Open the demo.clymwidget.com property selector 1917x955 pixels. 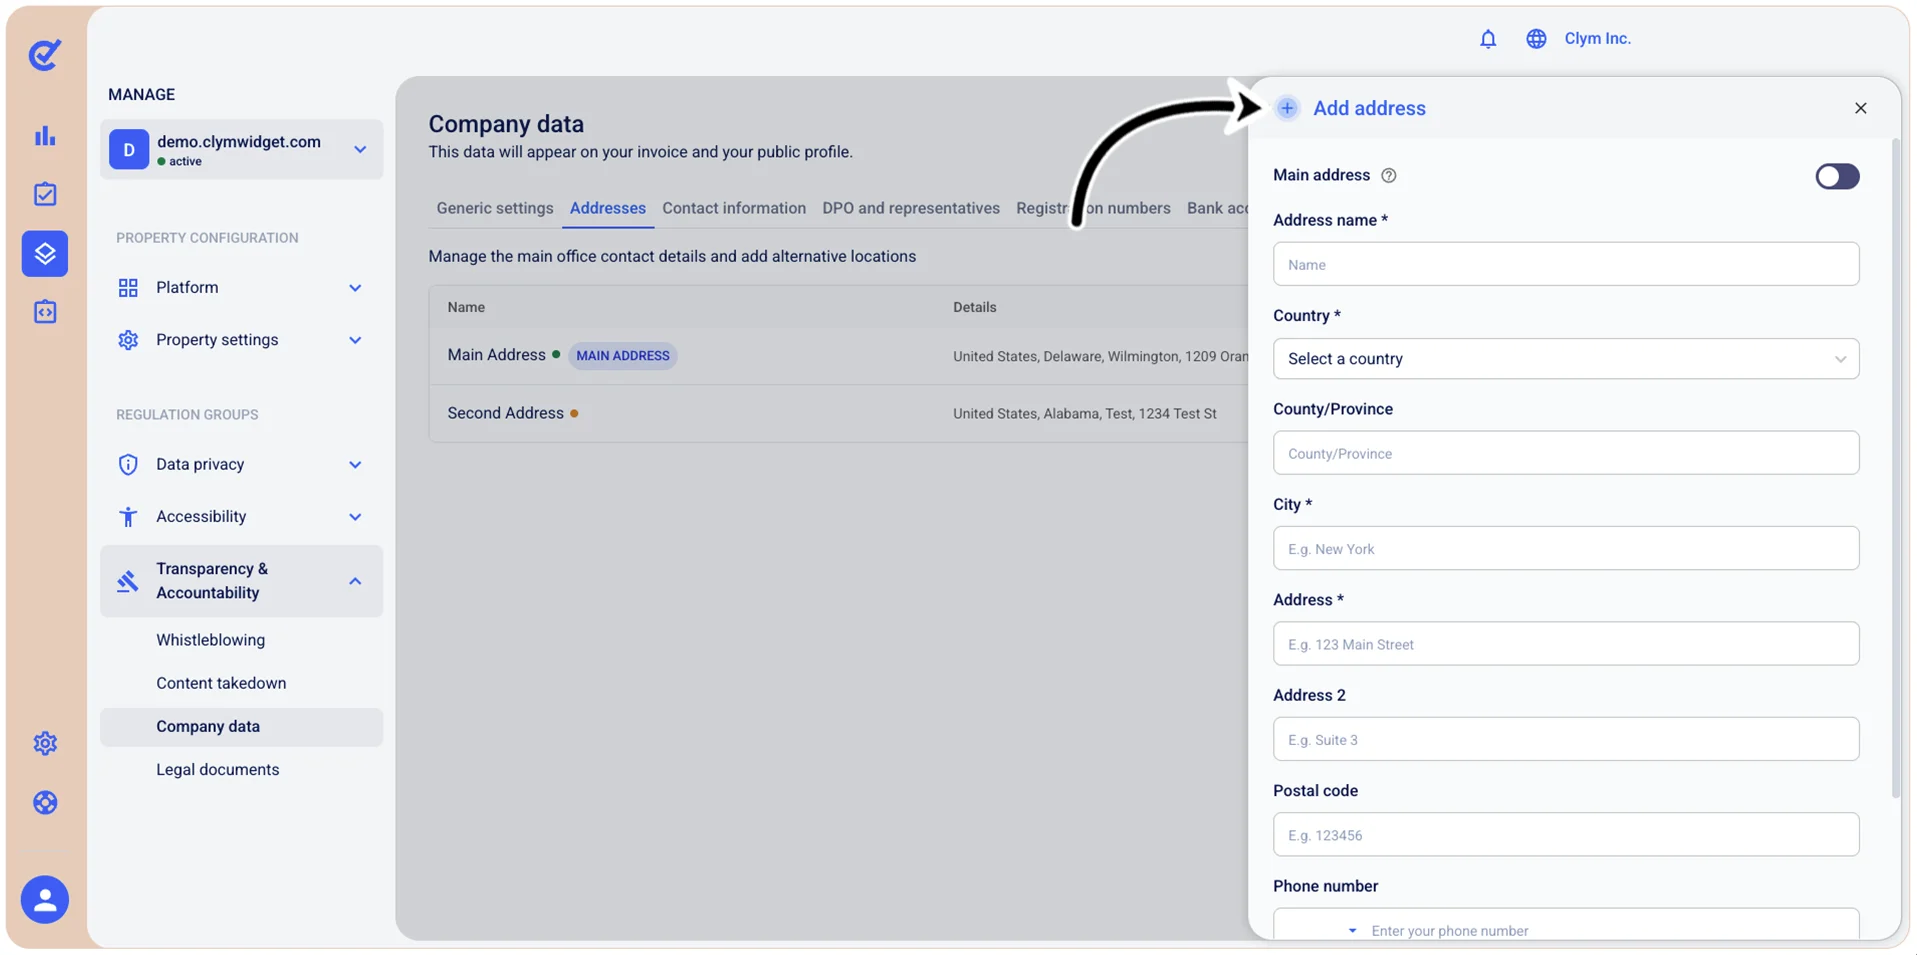[241, 150]
